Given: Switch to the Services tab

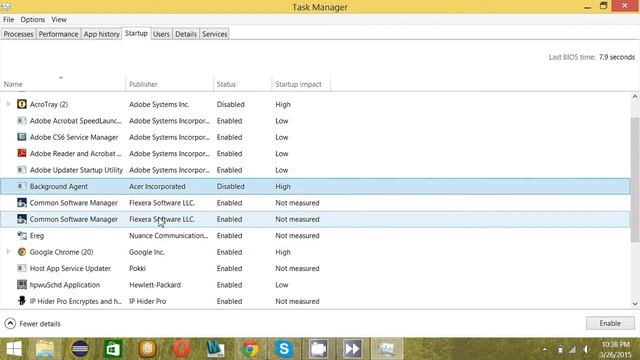Looking at the screenshot, I should 215,34.
